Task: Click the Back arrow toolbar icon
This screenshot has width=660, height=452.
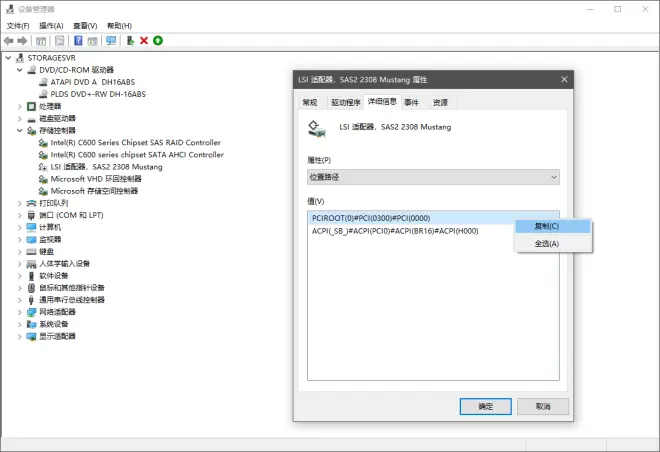Action: 8,41
